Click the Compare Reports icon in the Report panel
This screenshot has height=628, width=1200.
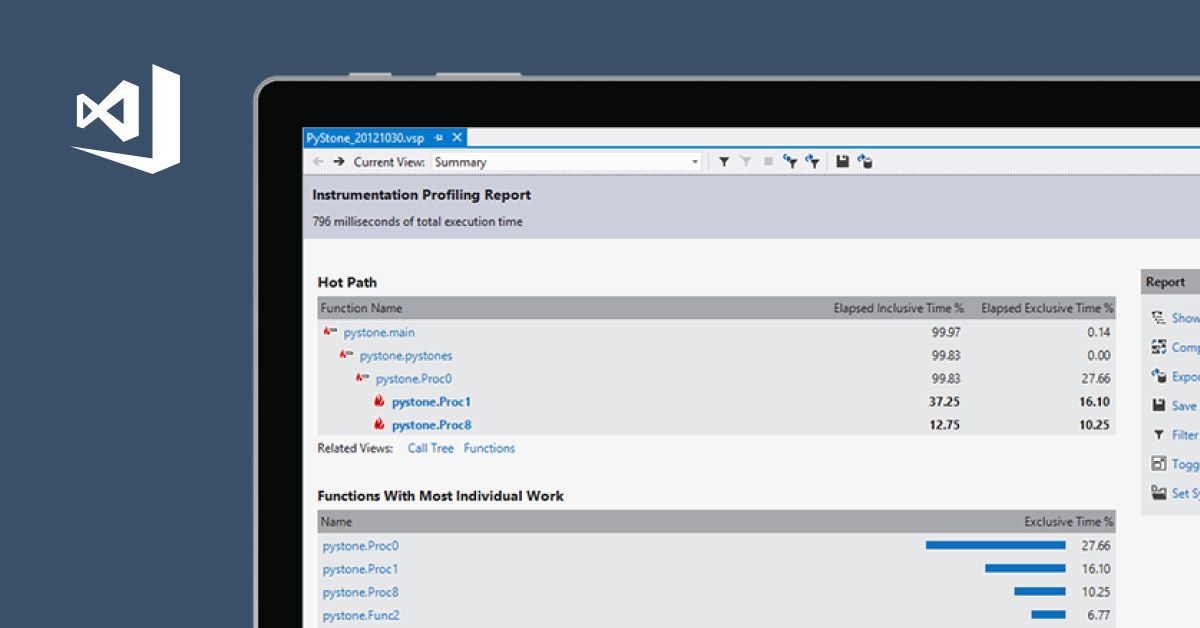[x=1158, y=347]
